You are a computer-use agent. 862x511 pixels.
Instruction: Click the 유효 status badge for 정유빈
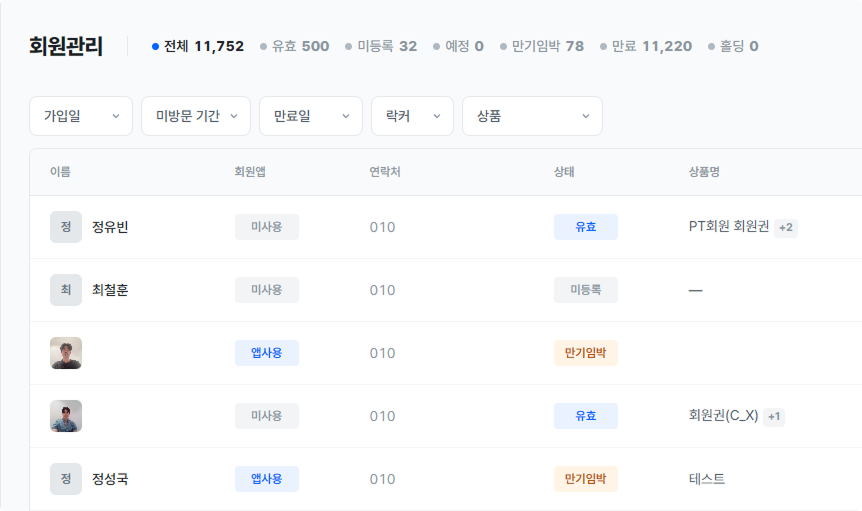coord(585,227)
